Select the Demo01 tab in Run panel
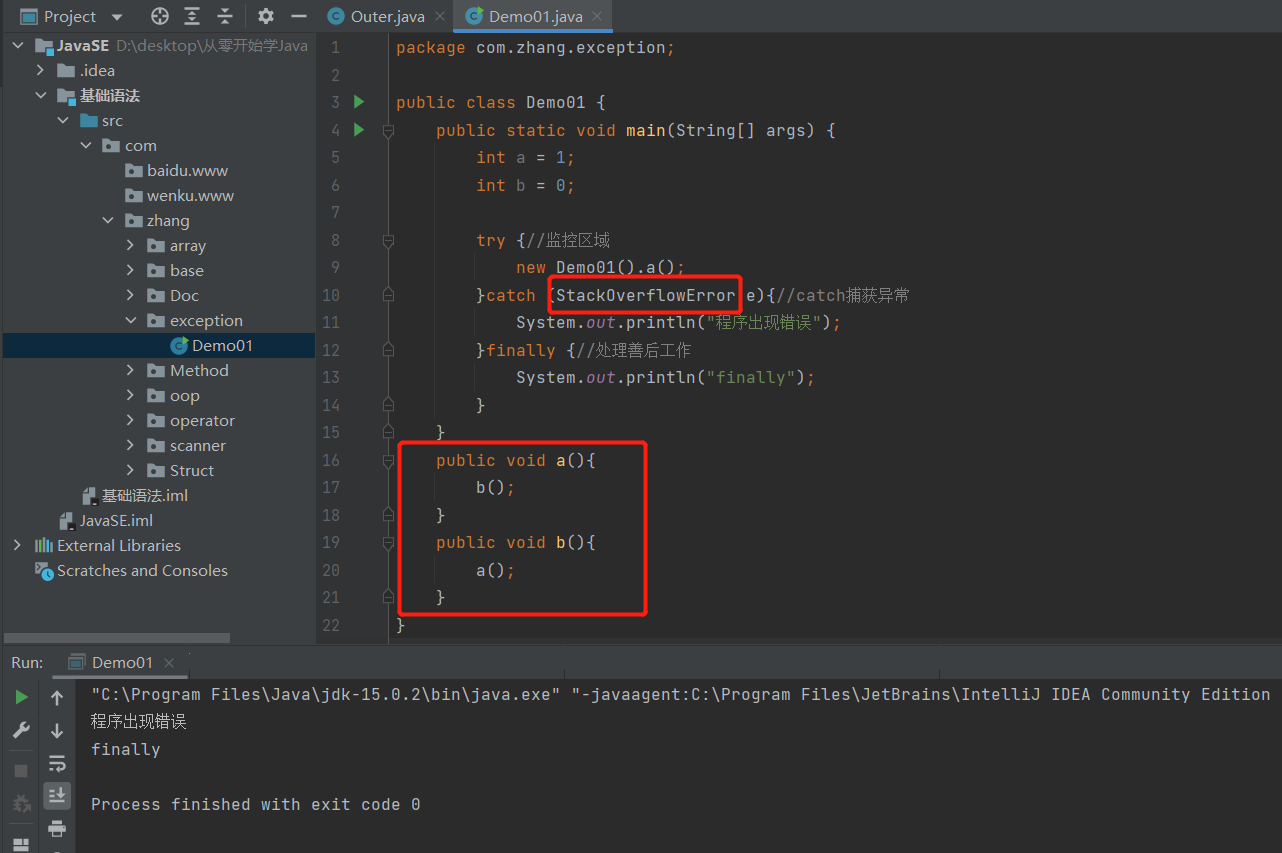The width and height of the screenshot is (1282, 853). click(x=122, y=662)
